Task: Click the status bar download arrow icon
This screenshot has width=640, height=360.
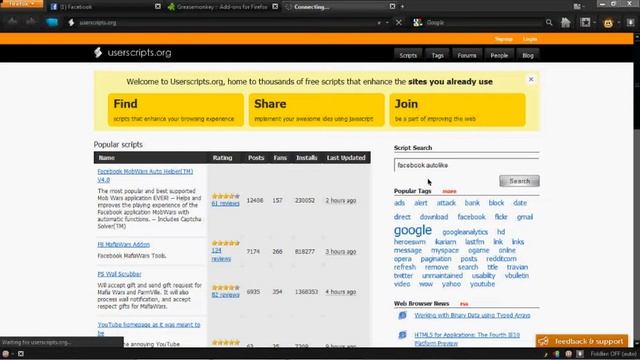Action: coord(580,354)
